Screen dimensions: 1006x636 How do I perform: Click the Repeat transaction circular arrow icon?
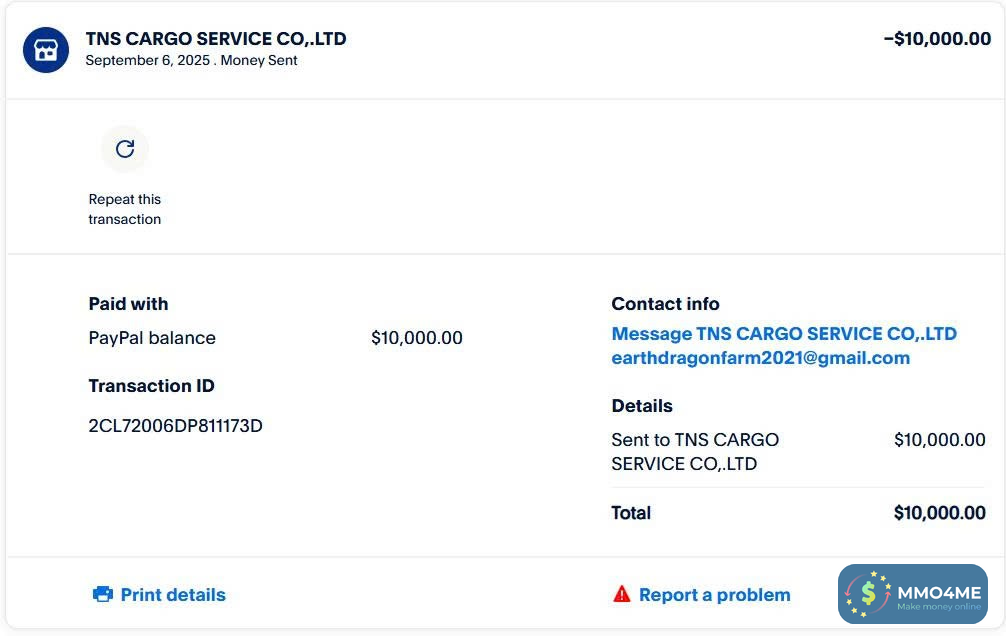(125, 149)
